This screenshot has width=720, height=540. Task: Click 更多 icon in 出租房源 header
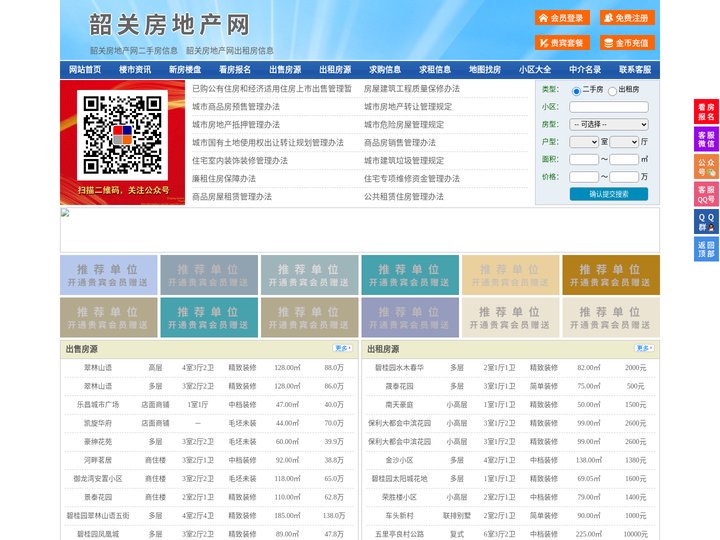click(644, 349)
